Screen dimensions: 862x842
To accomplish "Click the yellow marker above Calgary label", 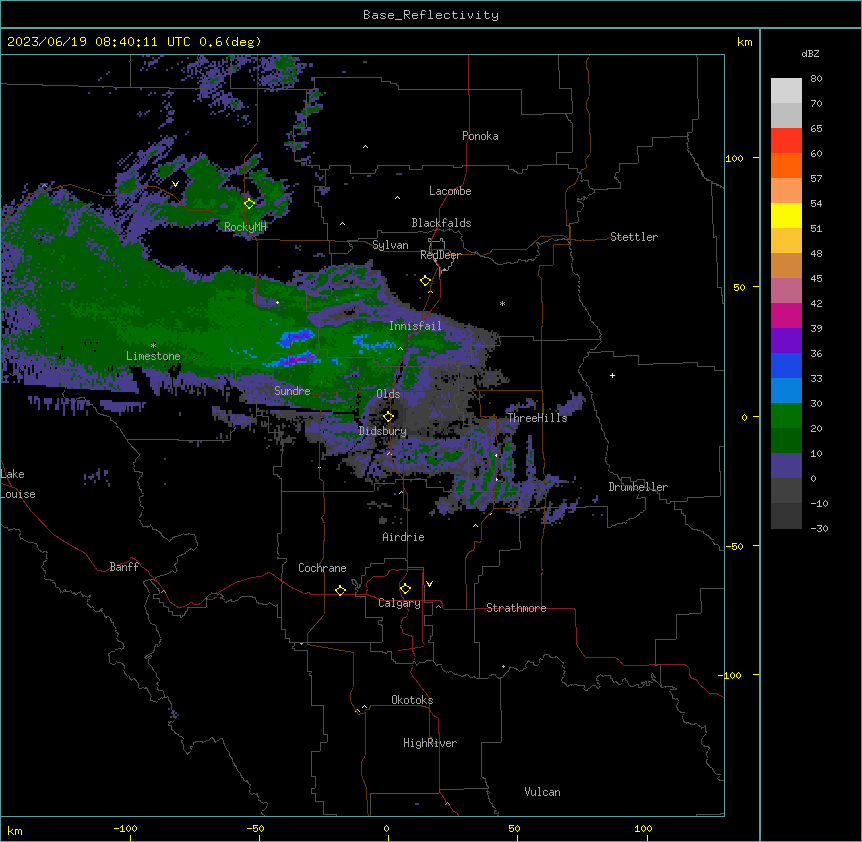I will tap(406, 589).
